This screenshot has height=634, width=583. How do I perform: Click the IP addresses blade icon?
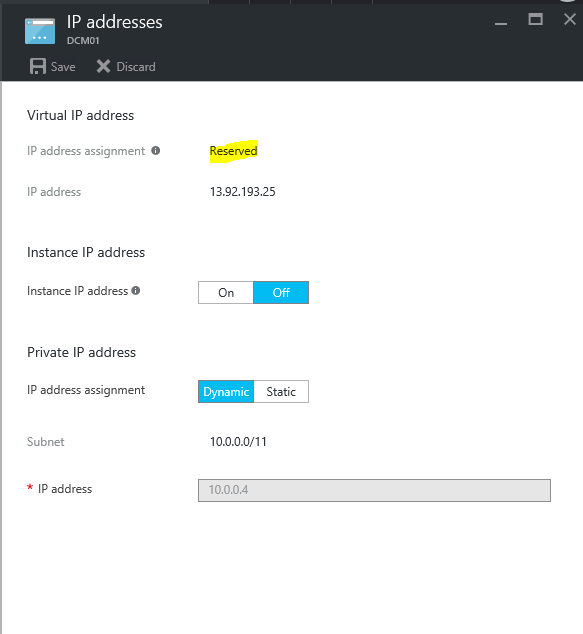(40, 31)
